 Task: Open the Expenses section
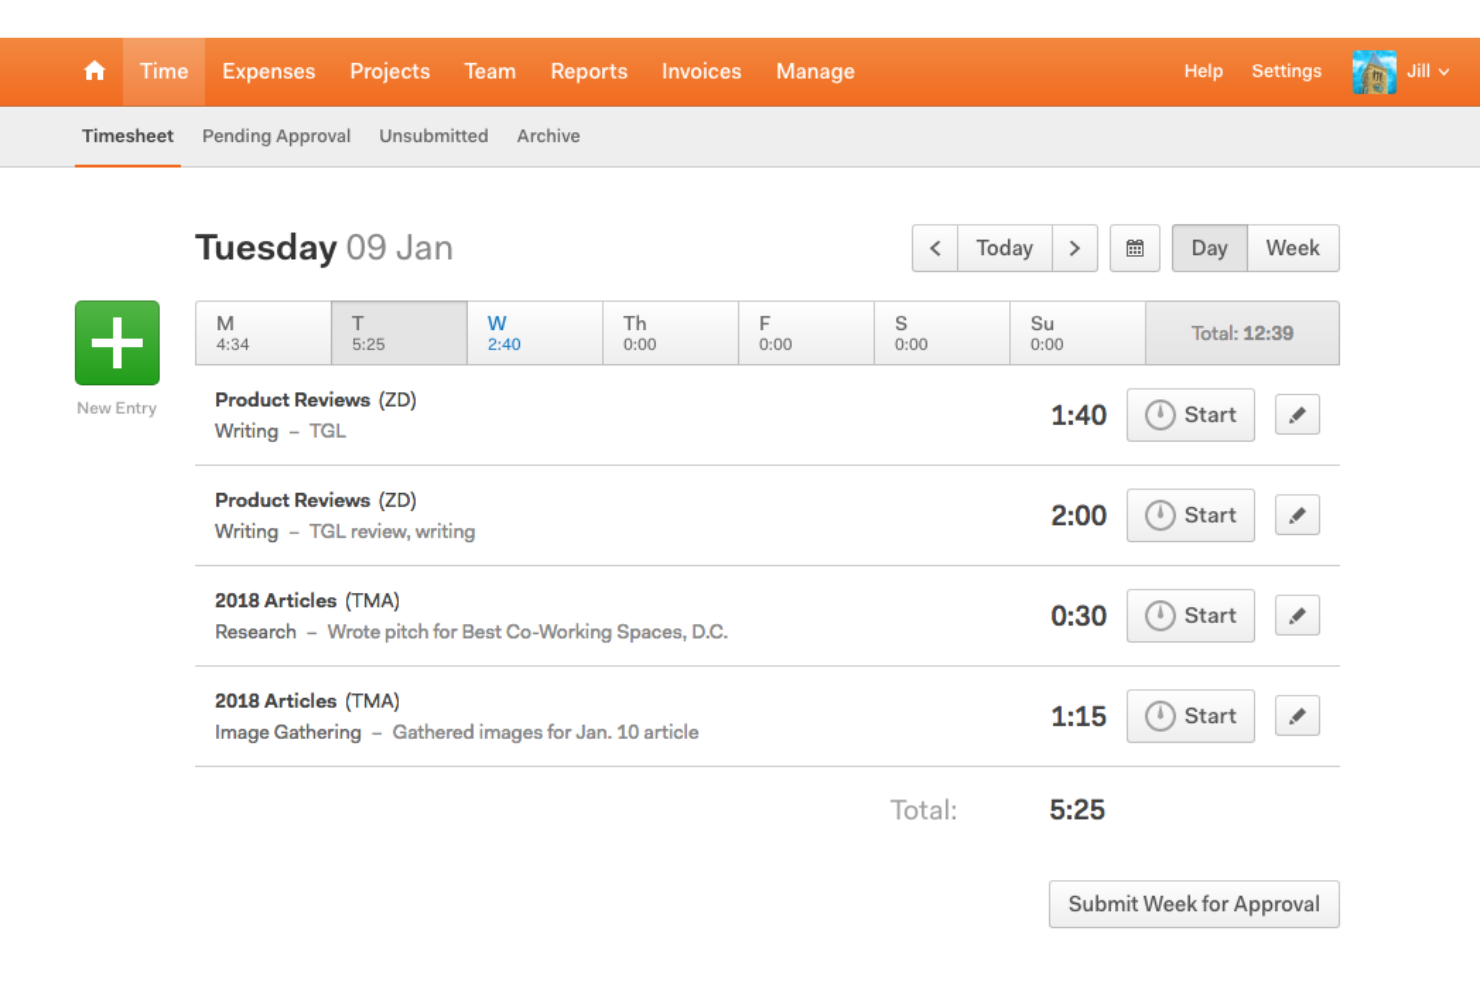[268, 71]
